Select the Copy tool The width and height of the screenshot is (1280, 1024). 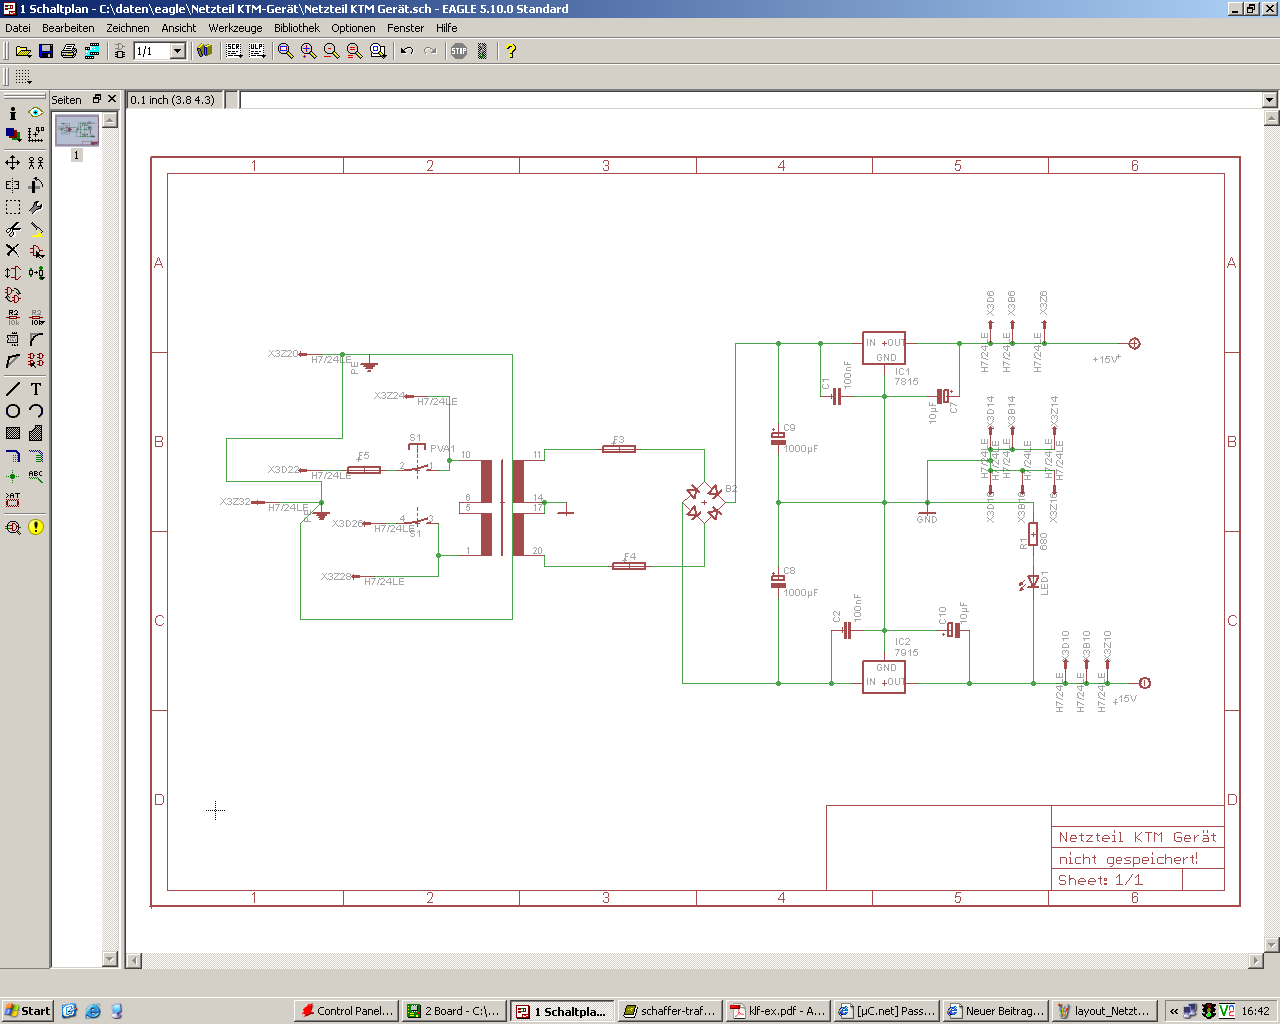(36, 162)
